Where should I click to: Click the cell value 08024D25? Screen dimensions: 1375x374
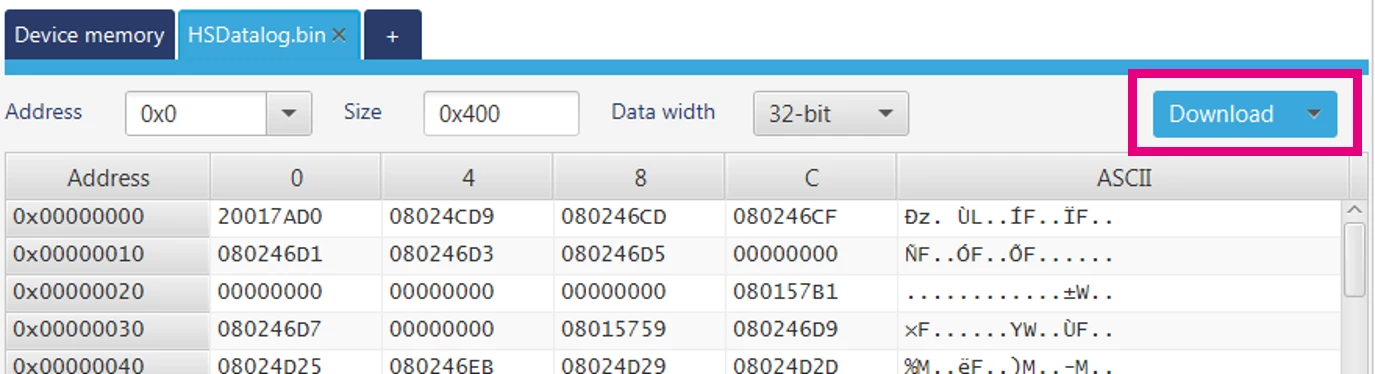pos(270,365)
